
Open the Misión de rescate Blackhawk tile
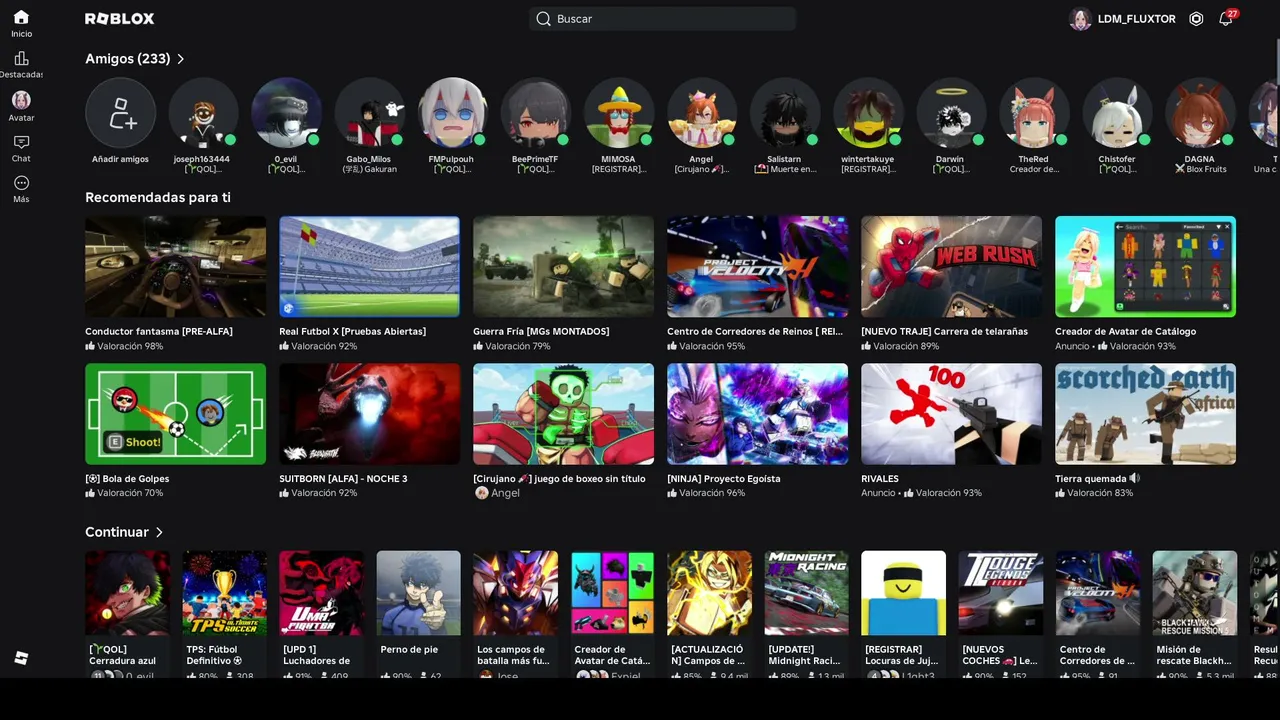pos(1194,614)
